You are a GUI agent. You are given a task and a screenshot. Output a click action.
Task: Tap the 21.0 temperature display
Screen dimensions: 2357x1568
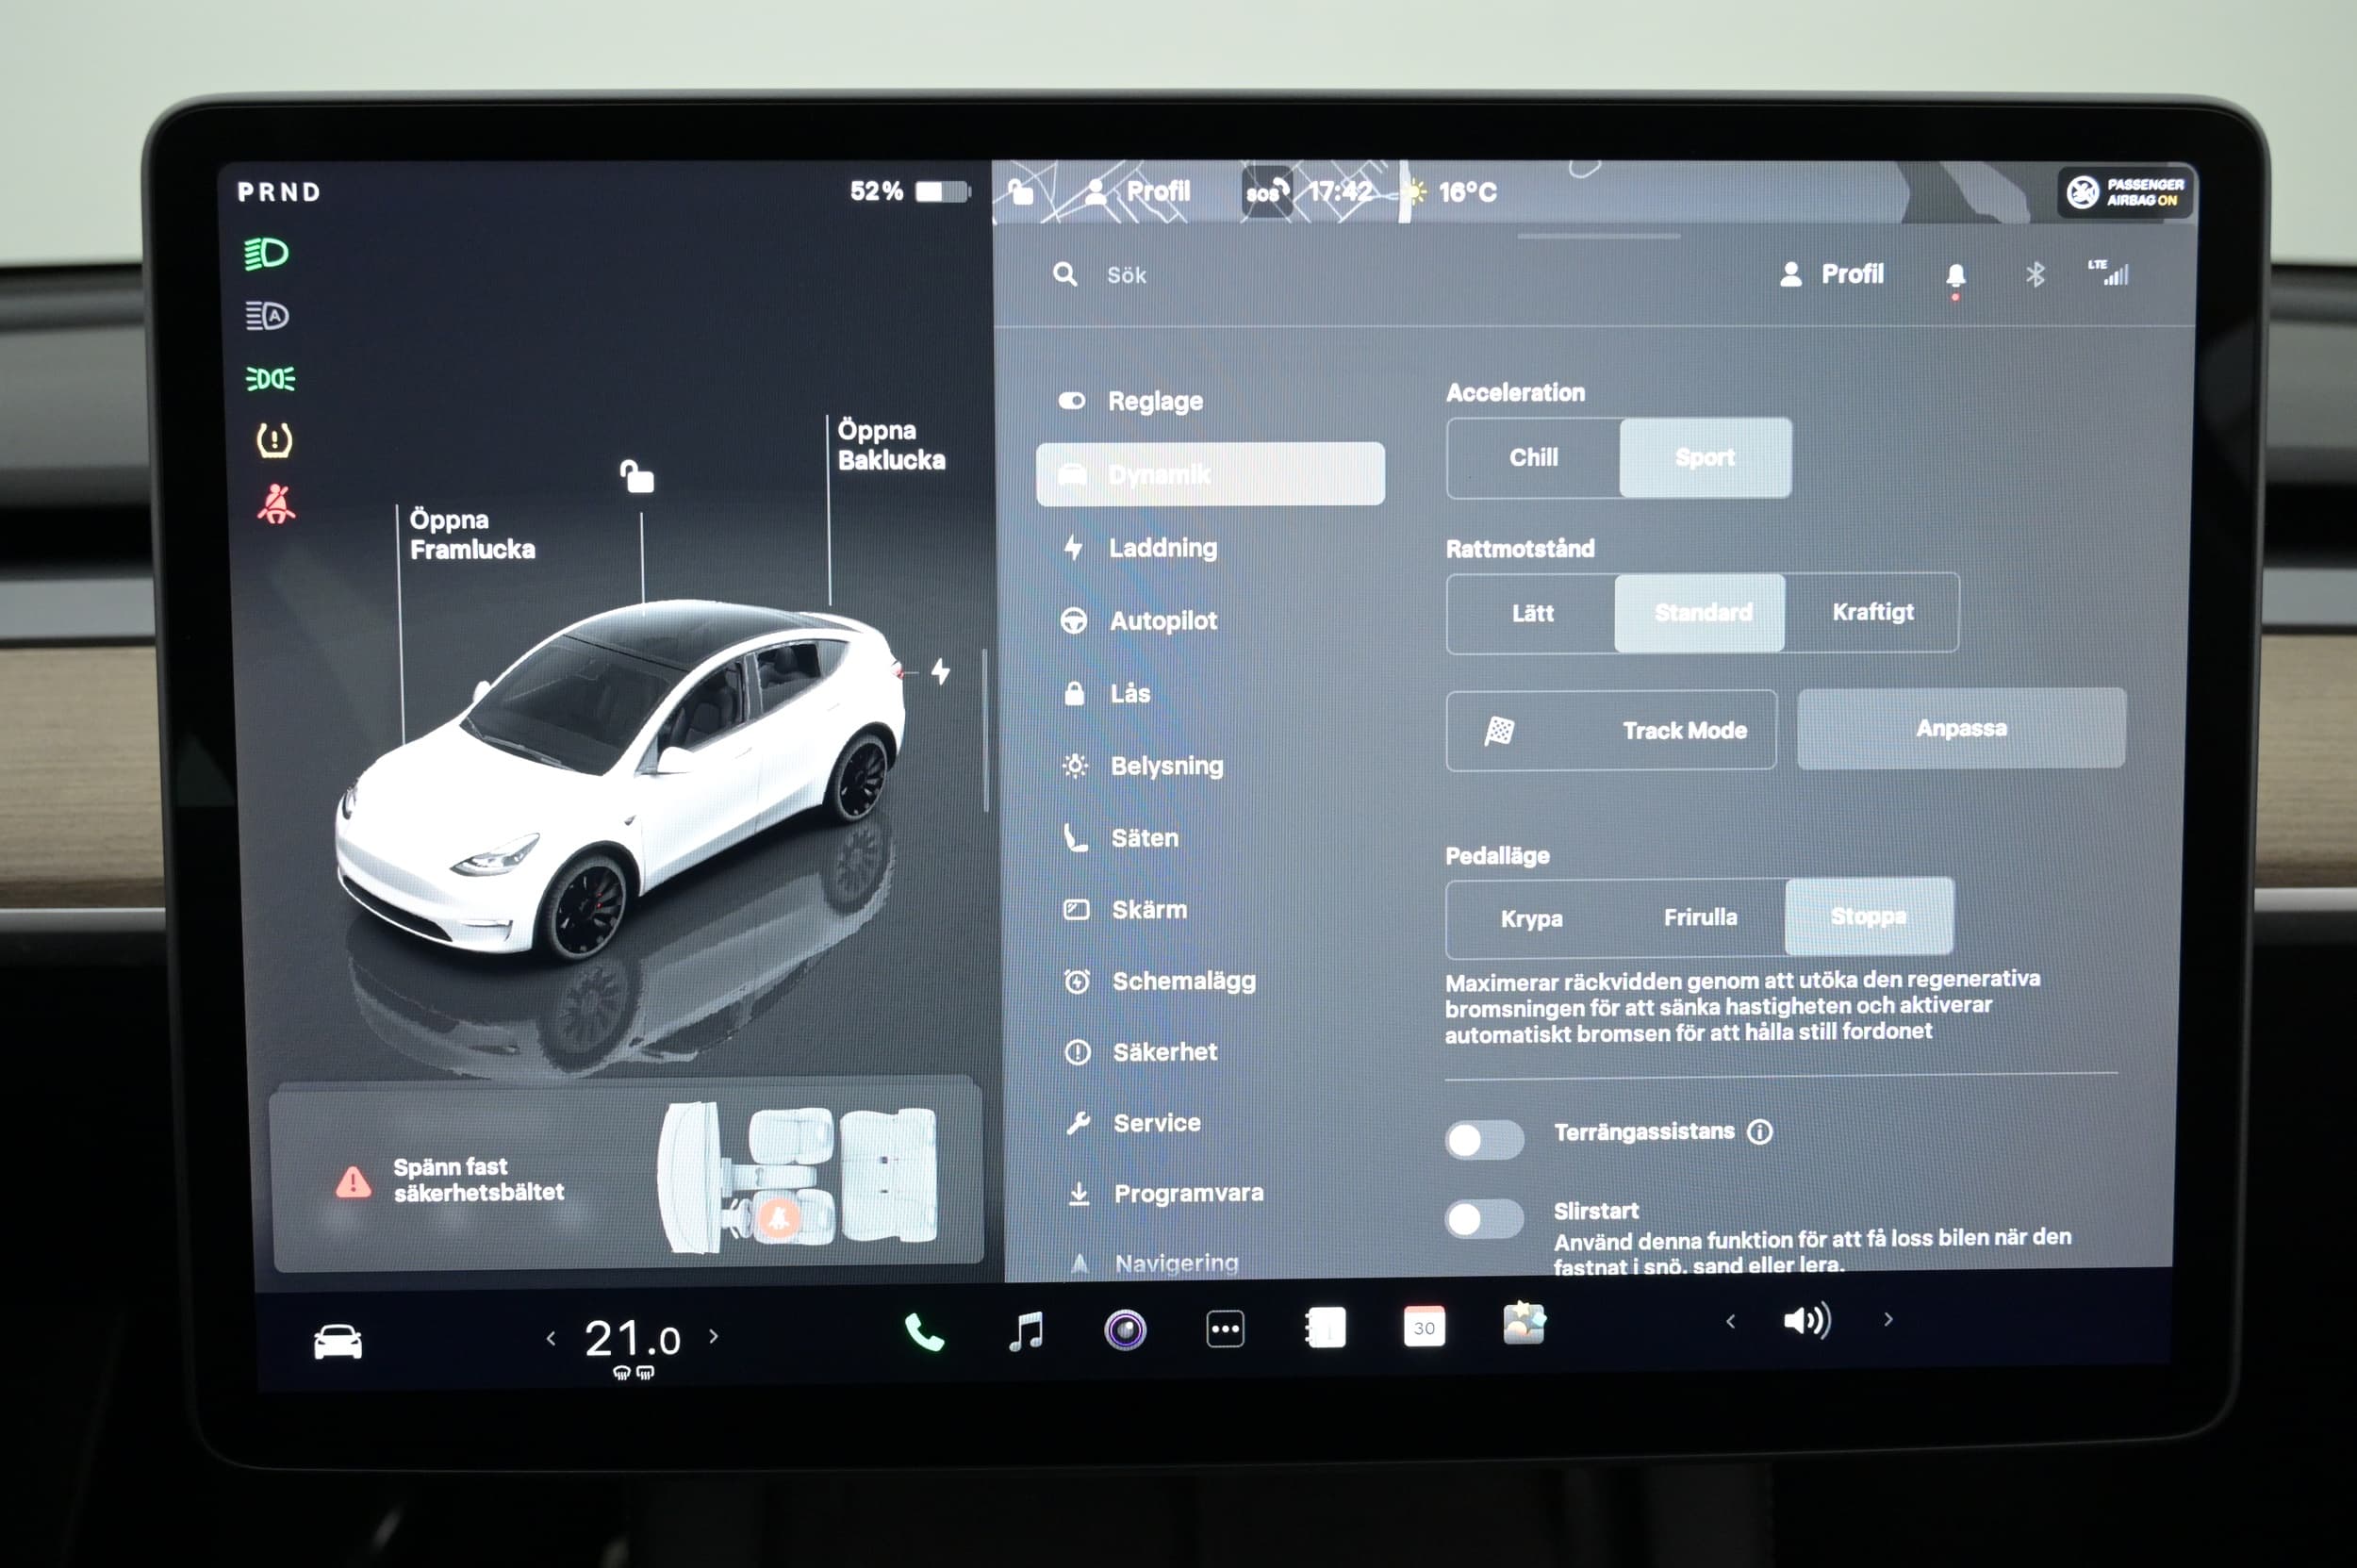click(632, 1340)
